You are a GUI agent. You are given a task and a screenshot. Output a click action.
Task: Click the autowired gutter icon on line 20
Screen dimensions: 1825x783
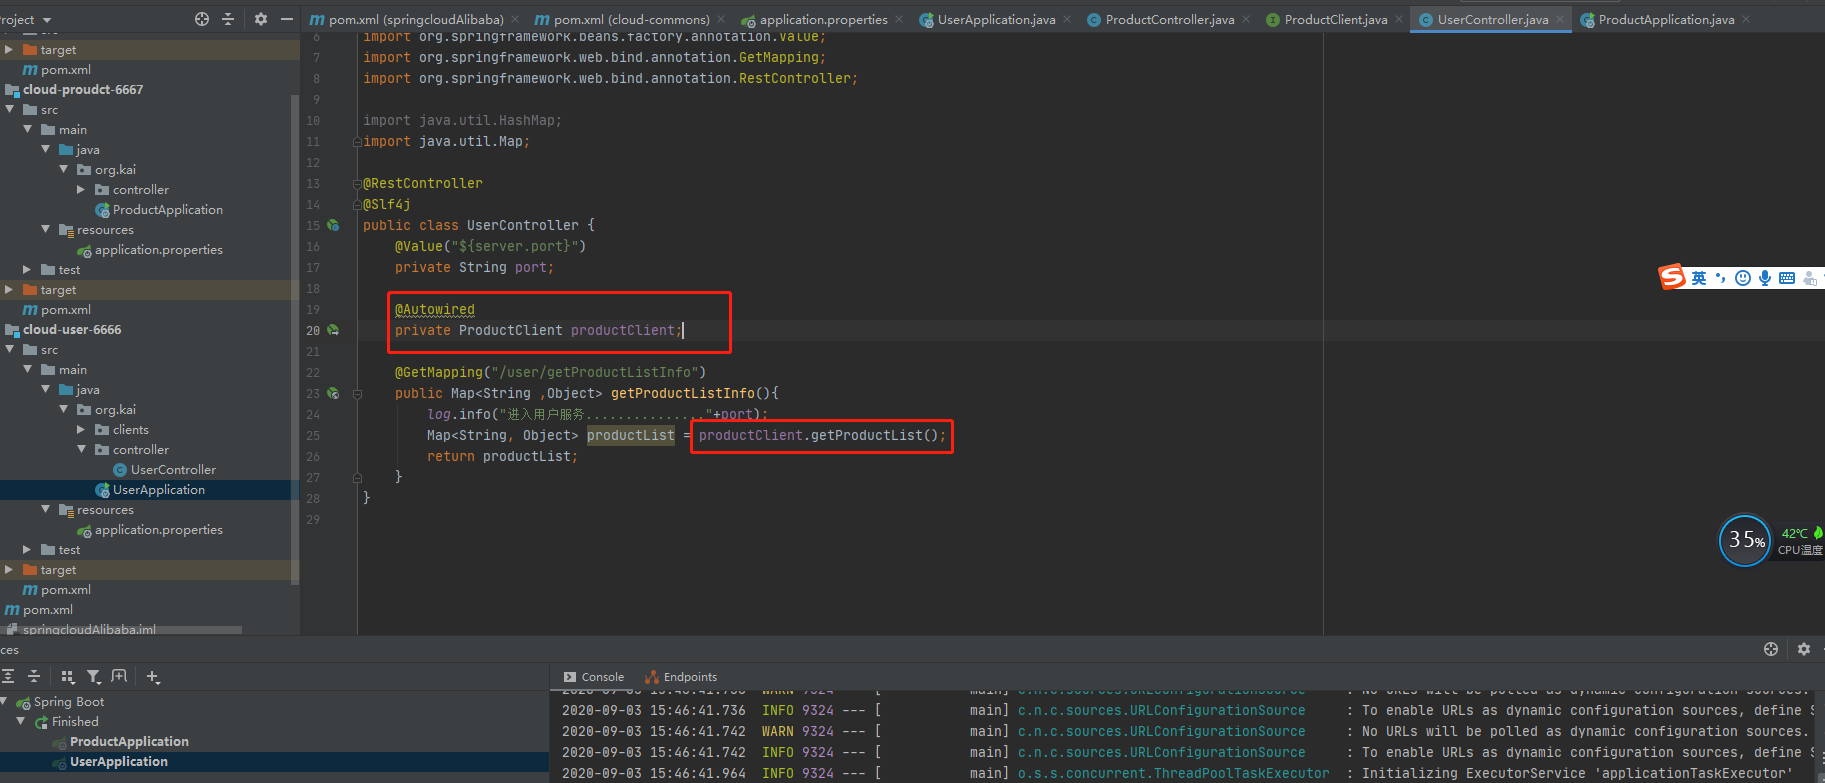click(x=333, y=330)
